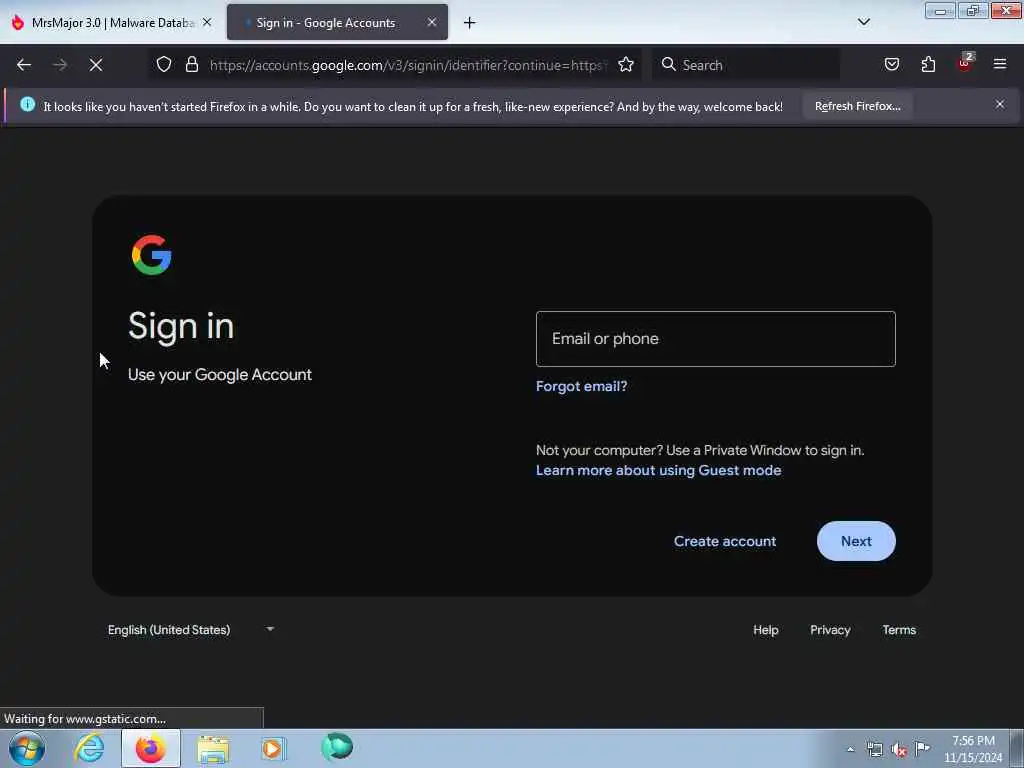1024x768 pixels.
Task: List all tabs chevron
Action: 863,22
